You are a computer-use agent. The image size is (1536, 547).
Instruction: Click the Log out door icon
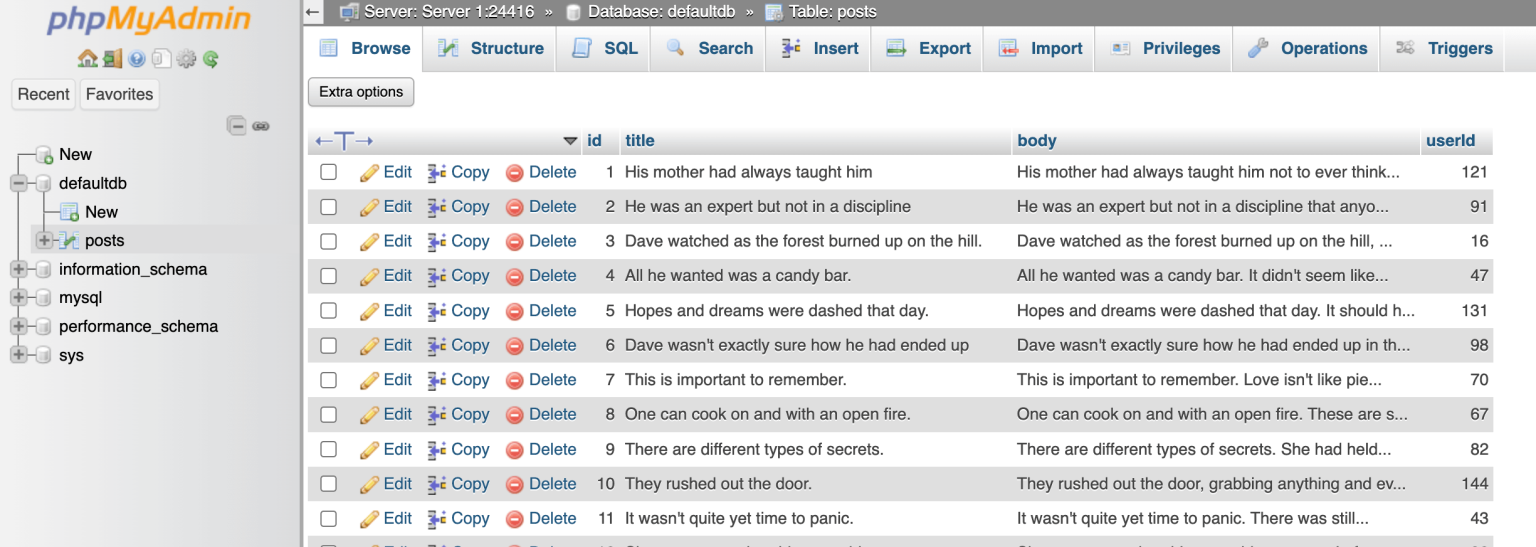click(112, 59)
